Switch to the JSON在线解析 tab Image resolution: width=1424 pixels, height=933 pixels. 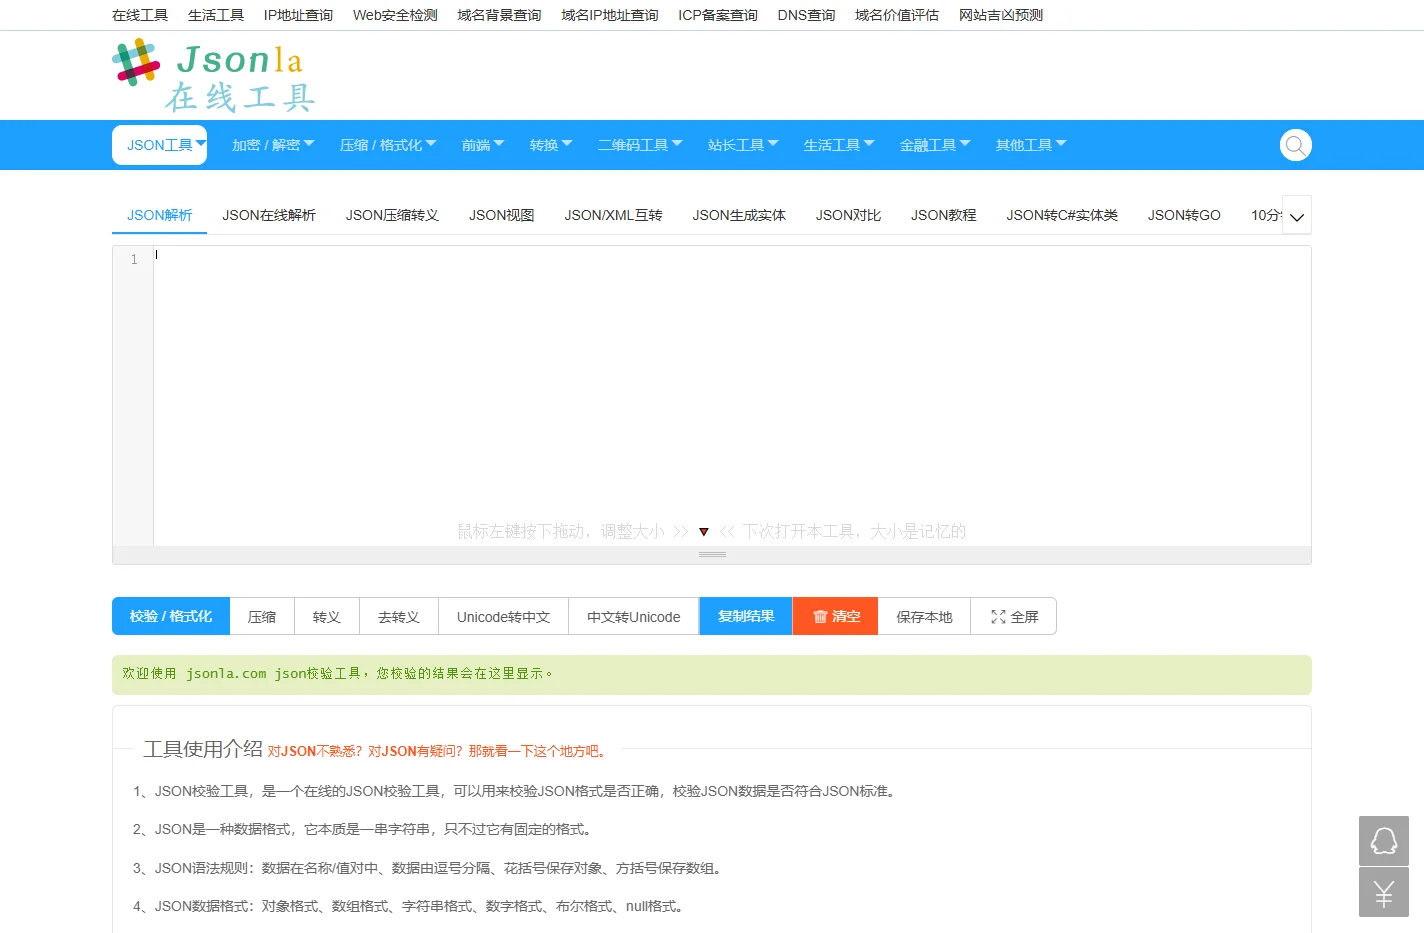point(269,215)
